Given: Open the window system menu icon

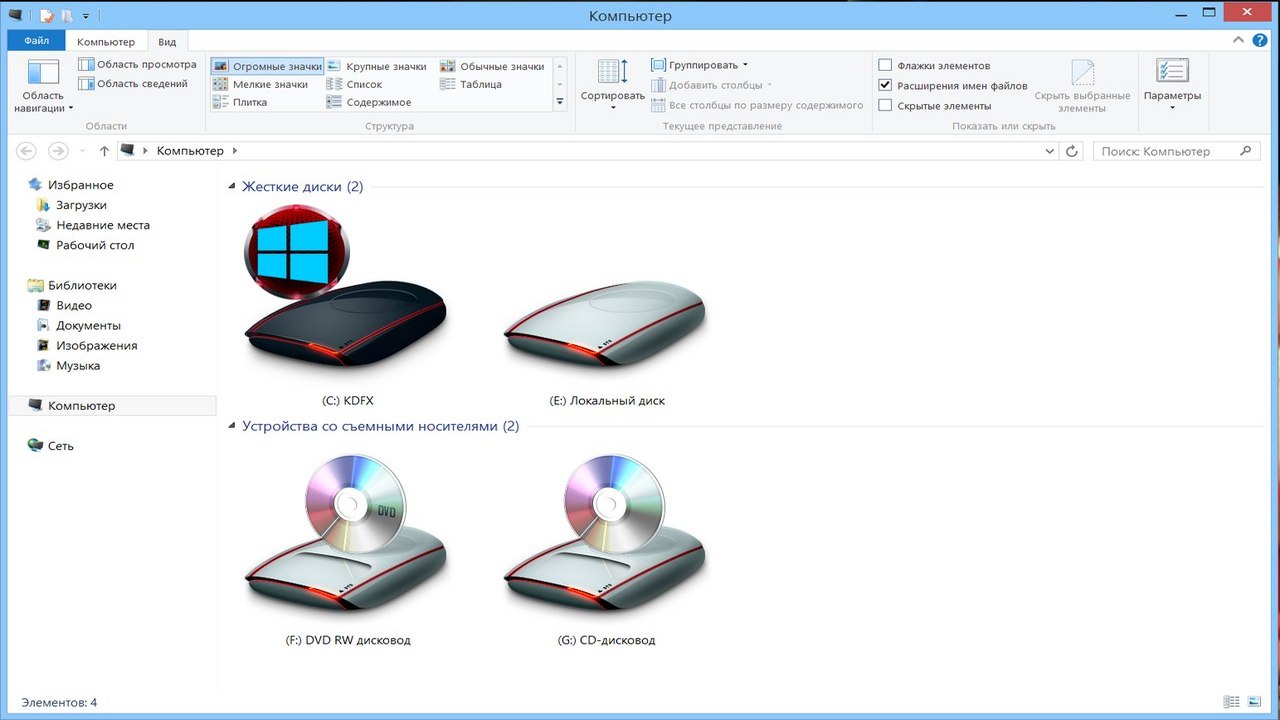Looking at the screenshot, I should click(16, 15).
